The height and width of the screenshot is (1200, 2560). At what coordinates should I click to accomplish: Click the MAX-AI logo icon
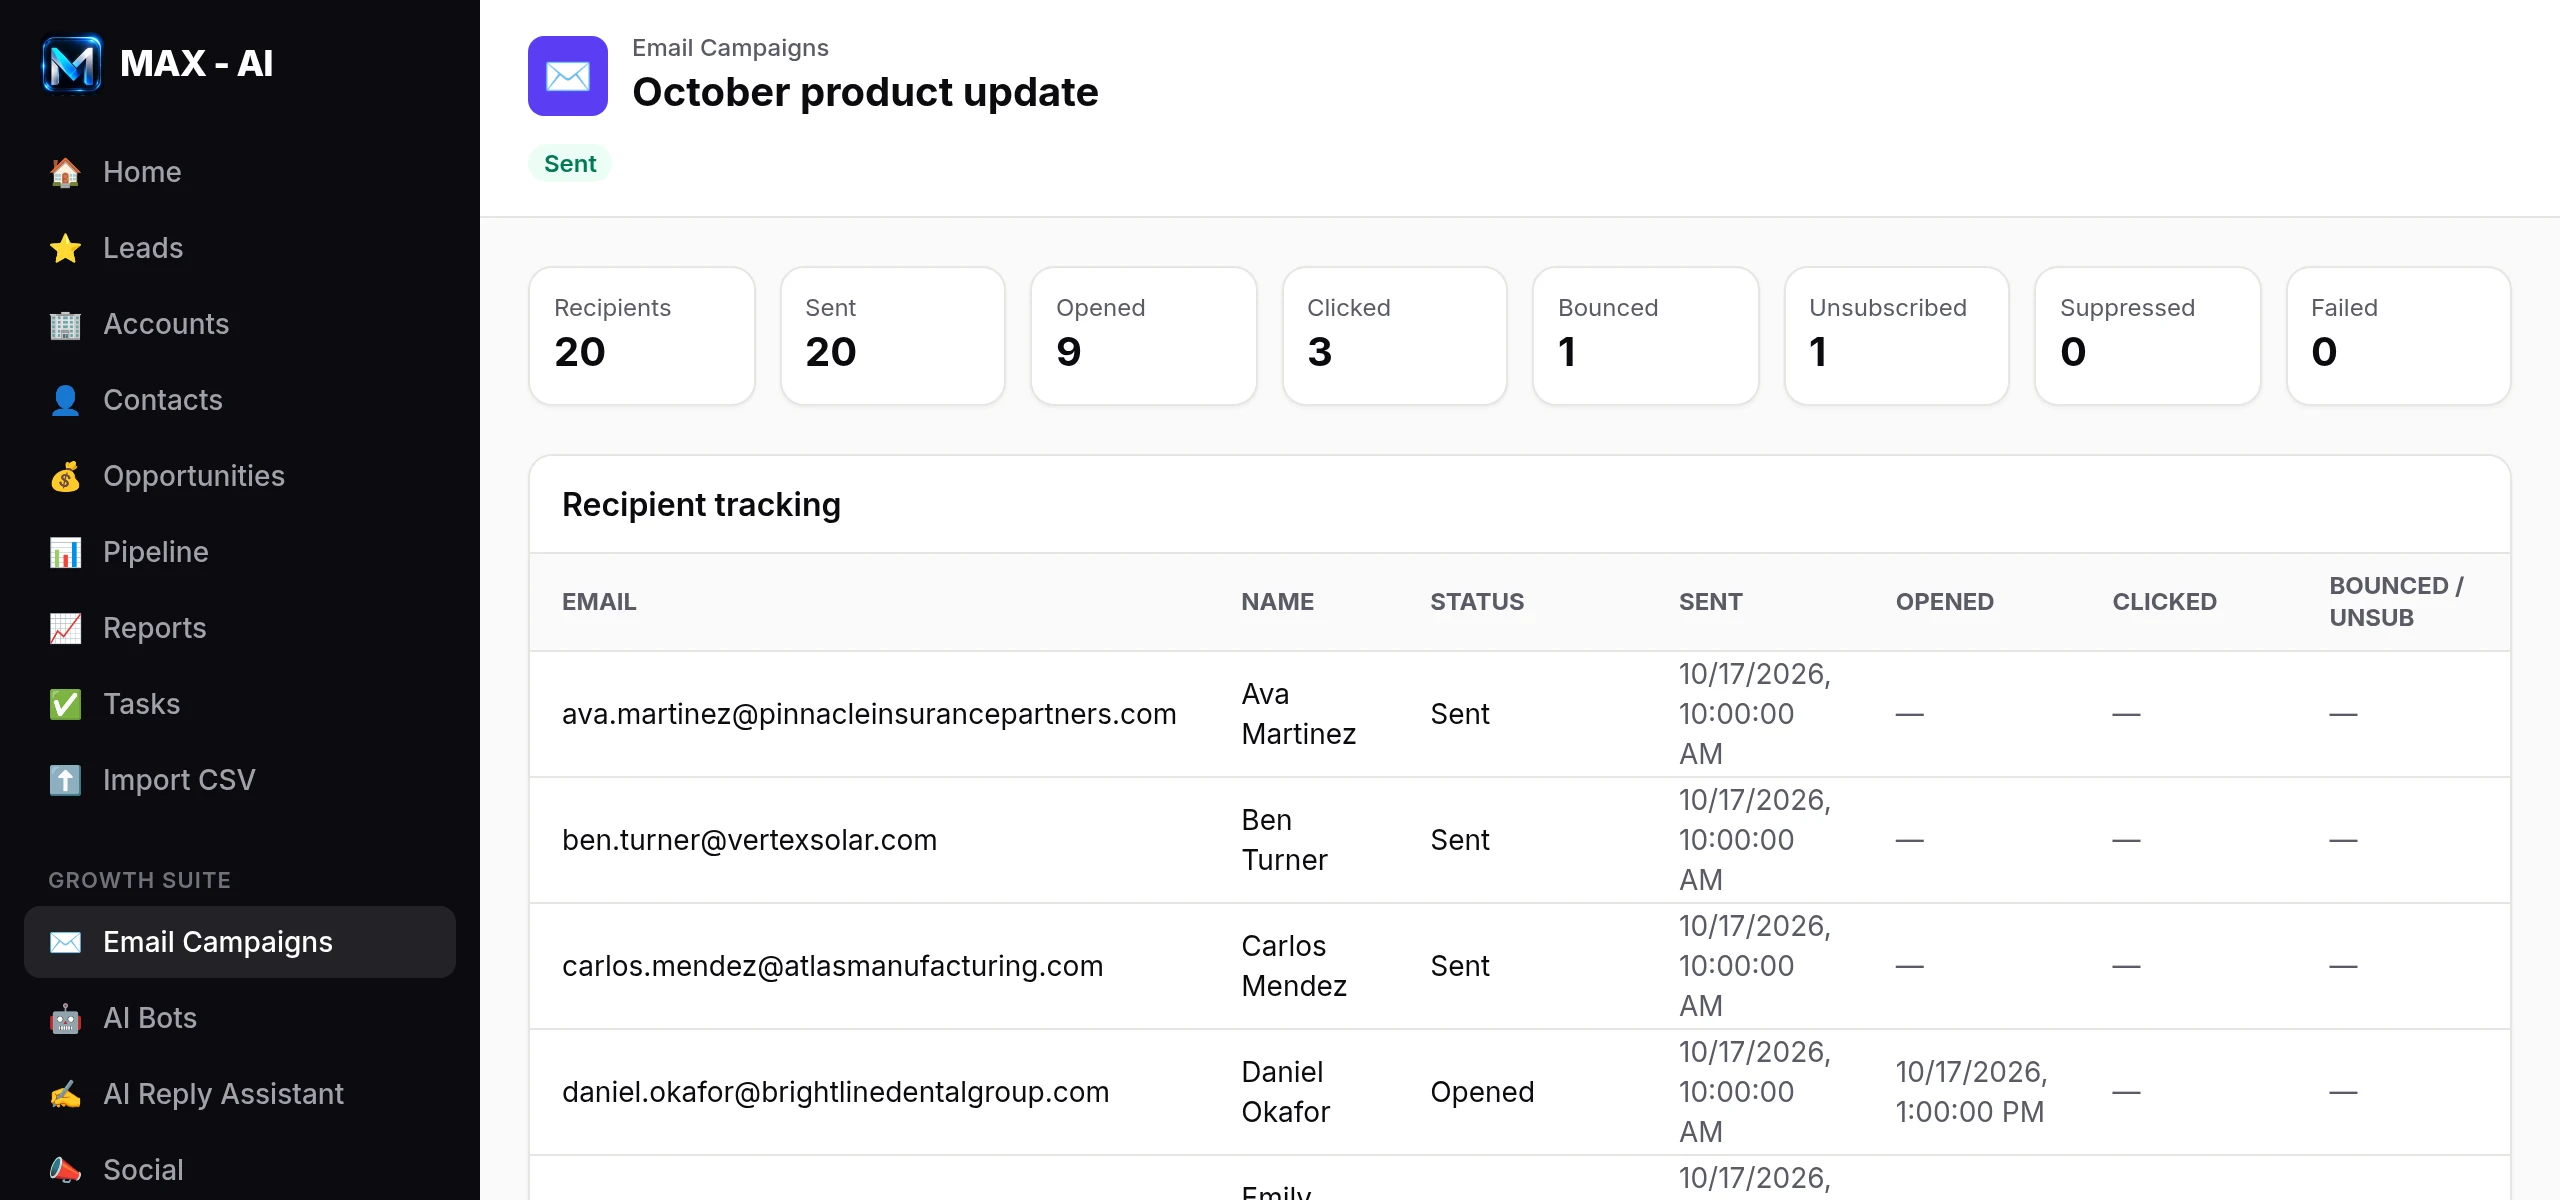click(72, 64)
